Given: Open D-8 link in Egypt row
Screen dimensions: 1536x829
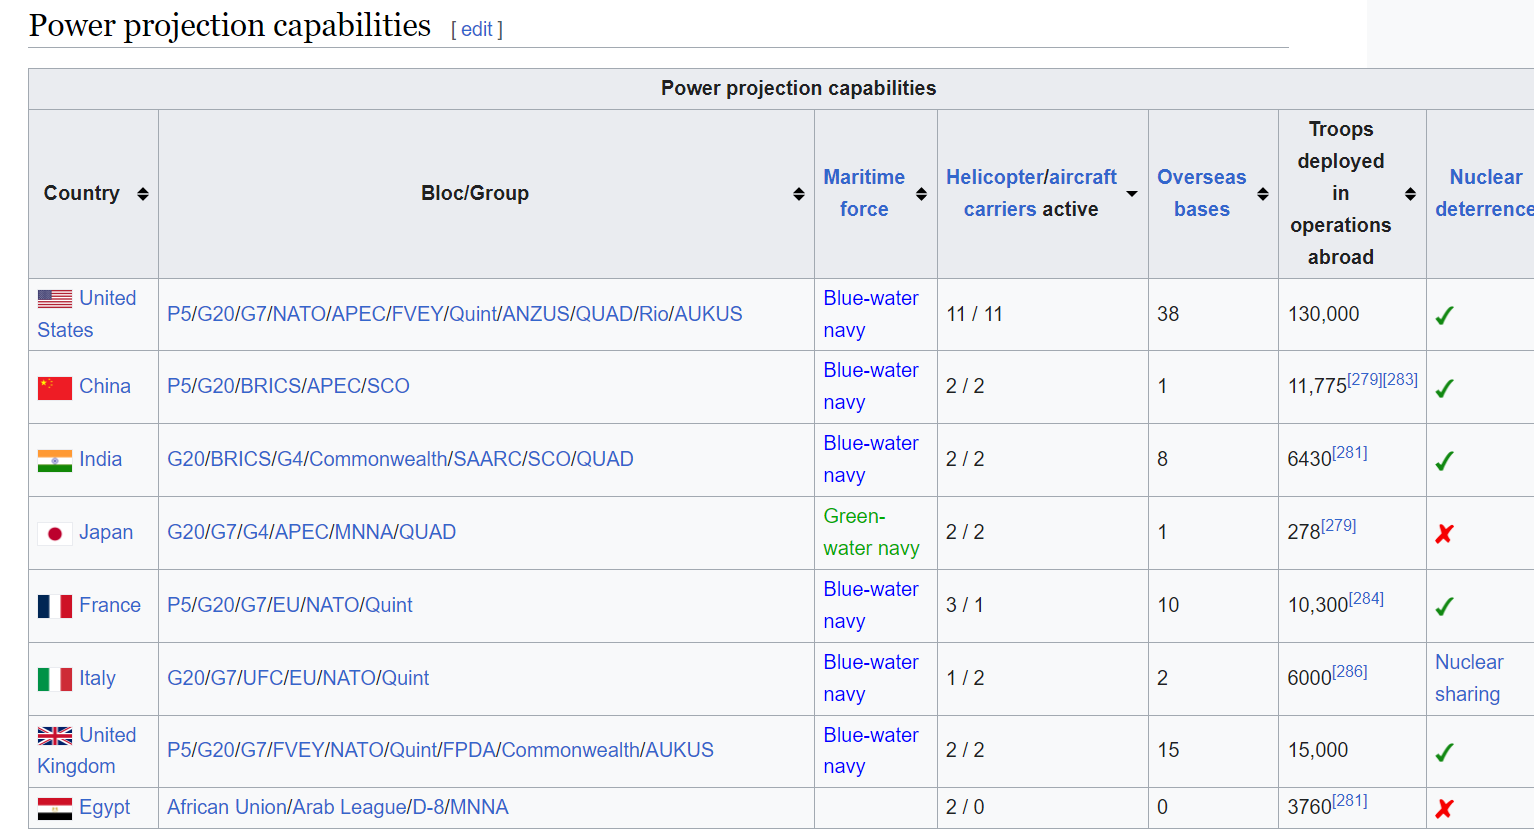Looking at the screenshot, I should [x=428, y=807].
